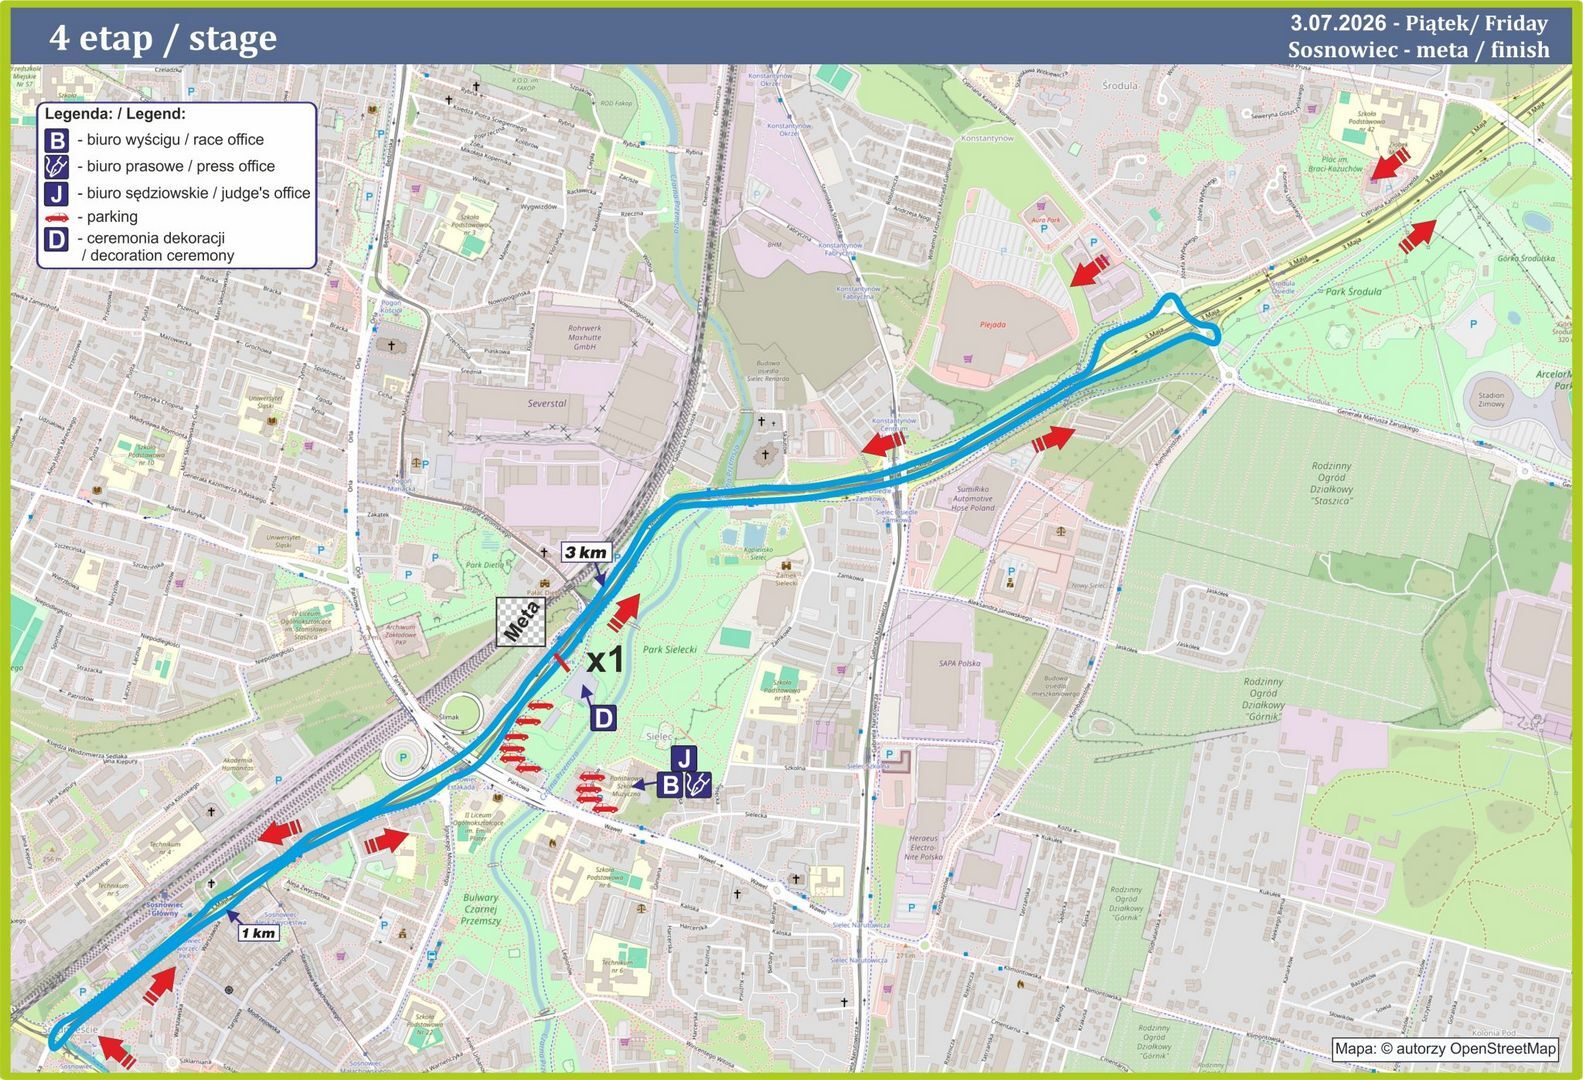Click 'Sosnowiec - meta / finish' header text
The width and height of the screenshot is (1583, 1080).
click(1418, 50)
